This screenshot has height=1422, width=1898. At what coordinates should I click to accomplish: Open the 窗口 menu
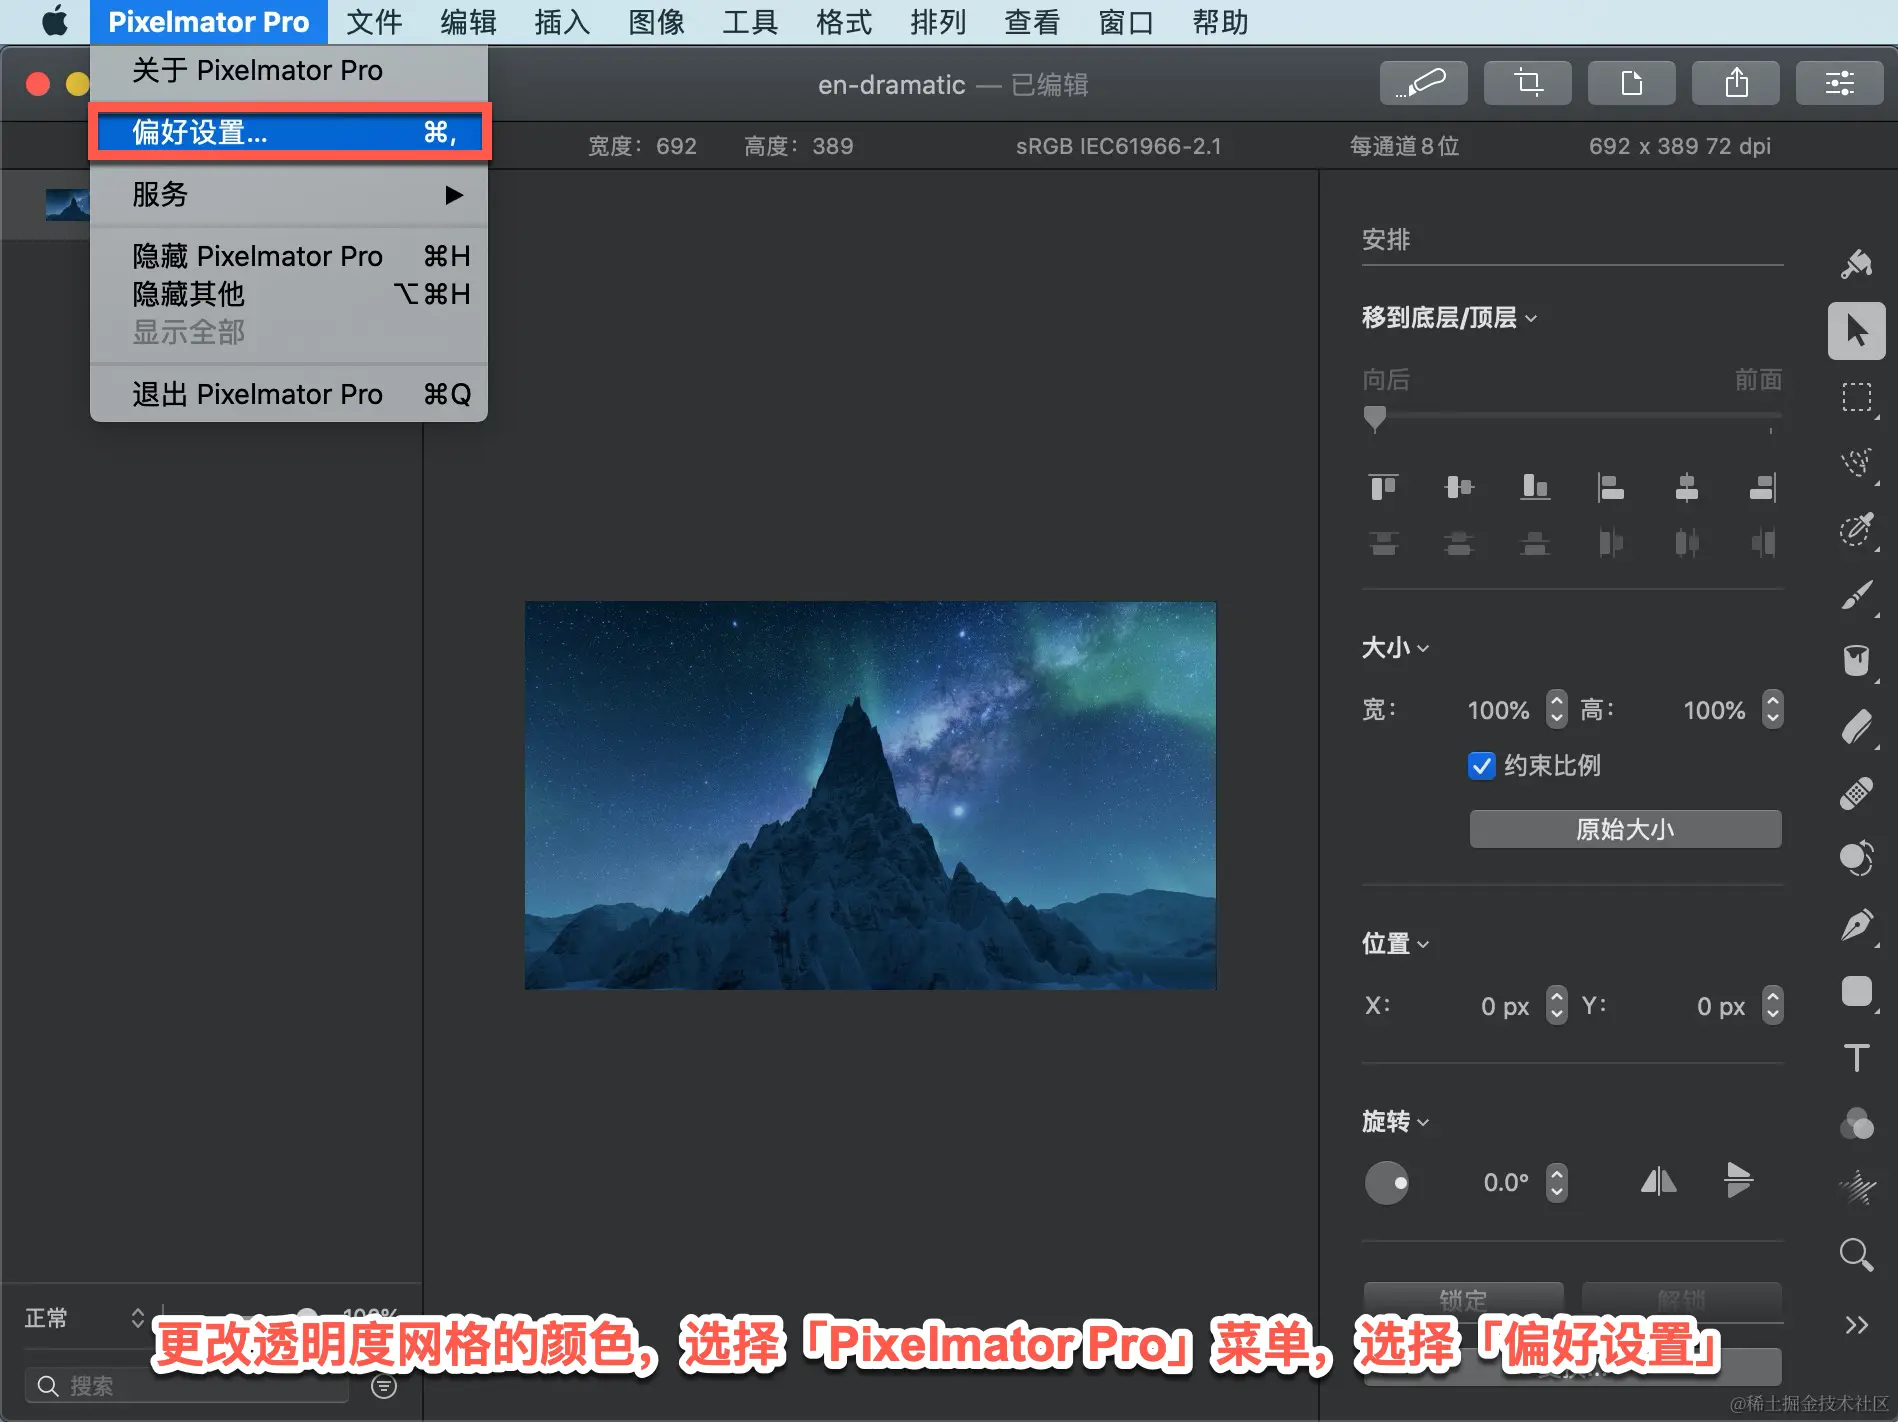1126,22
